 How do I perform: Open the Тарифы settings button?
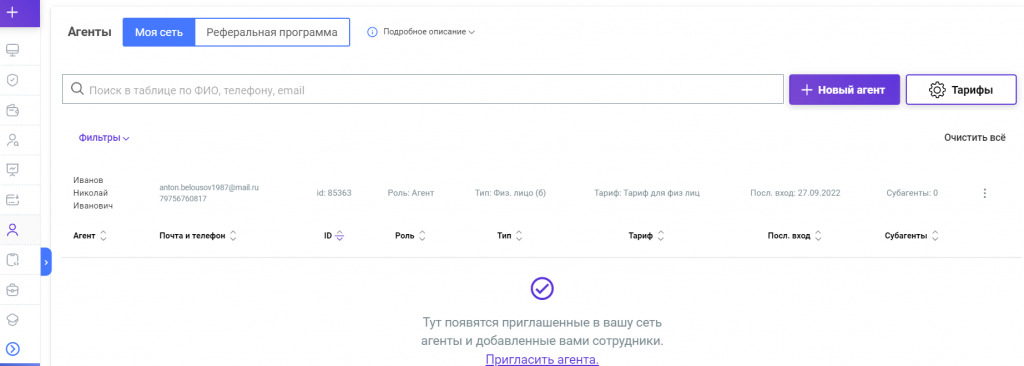point(961,90)
